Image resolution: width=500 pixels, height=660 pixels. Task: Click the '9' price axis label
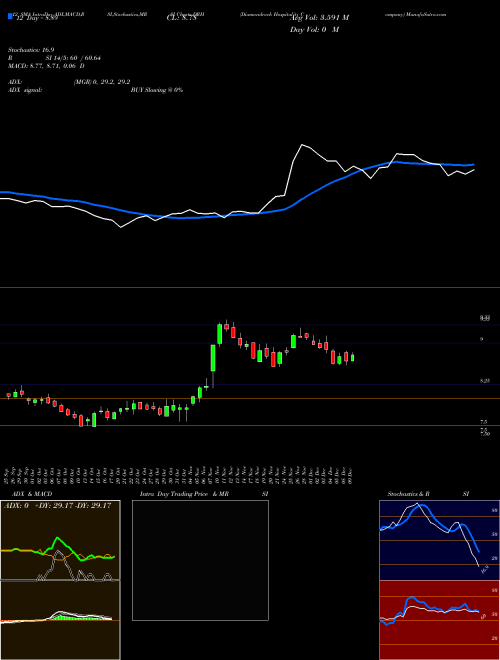coord(482,339)
